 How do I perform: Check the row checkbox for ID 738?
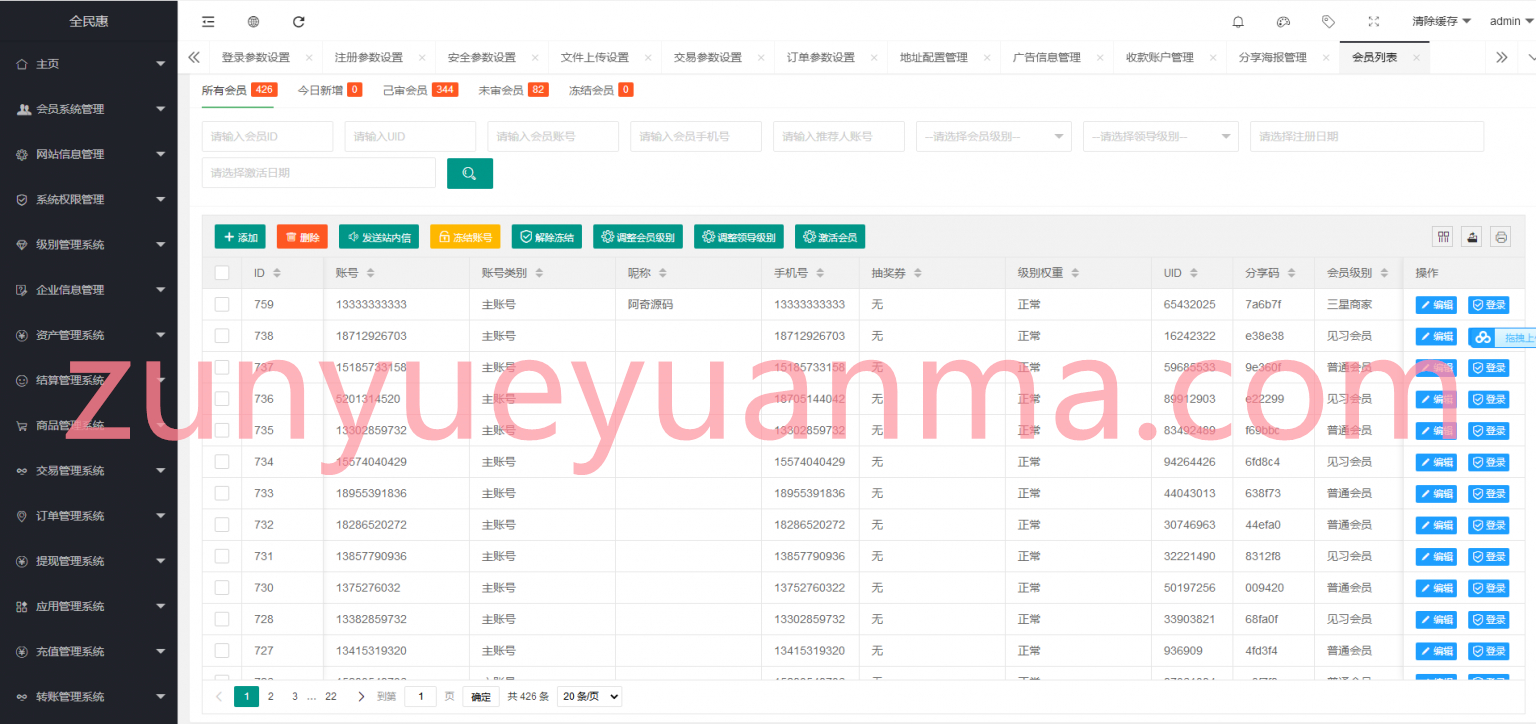click(222, 336)
